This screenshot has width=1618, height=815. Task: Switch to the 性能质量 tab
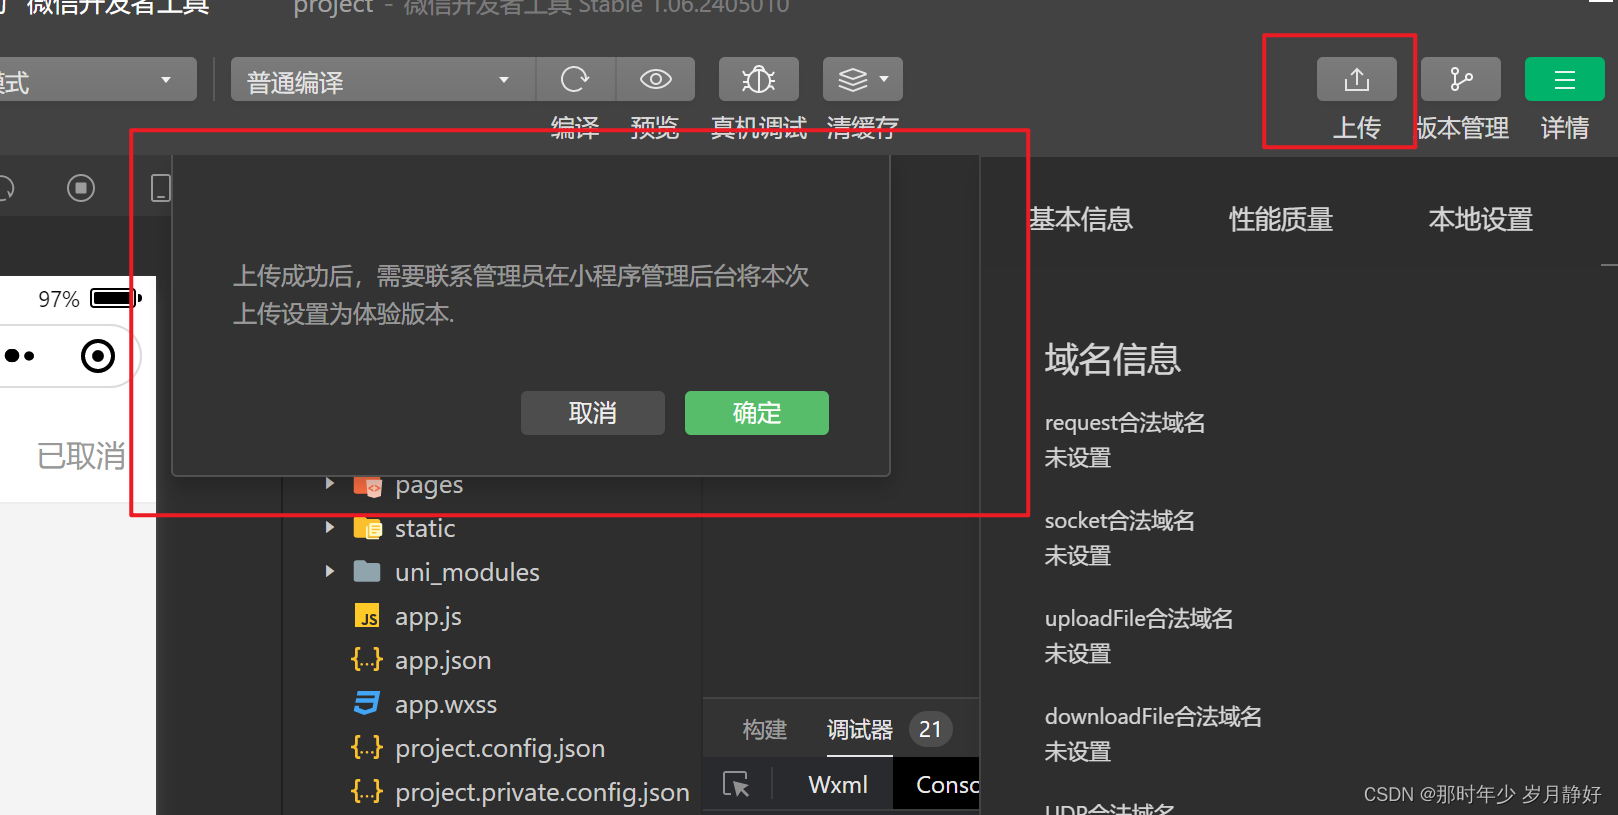tap(1281, 219)
